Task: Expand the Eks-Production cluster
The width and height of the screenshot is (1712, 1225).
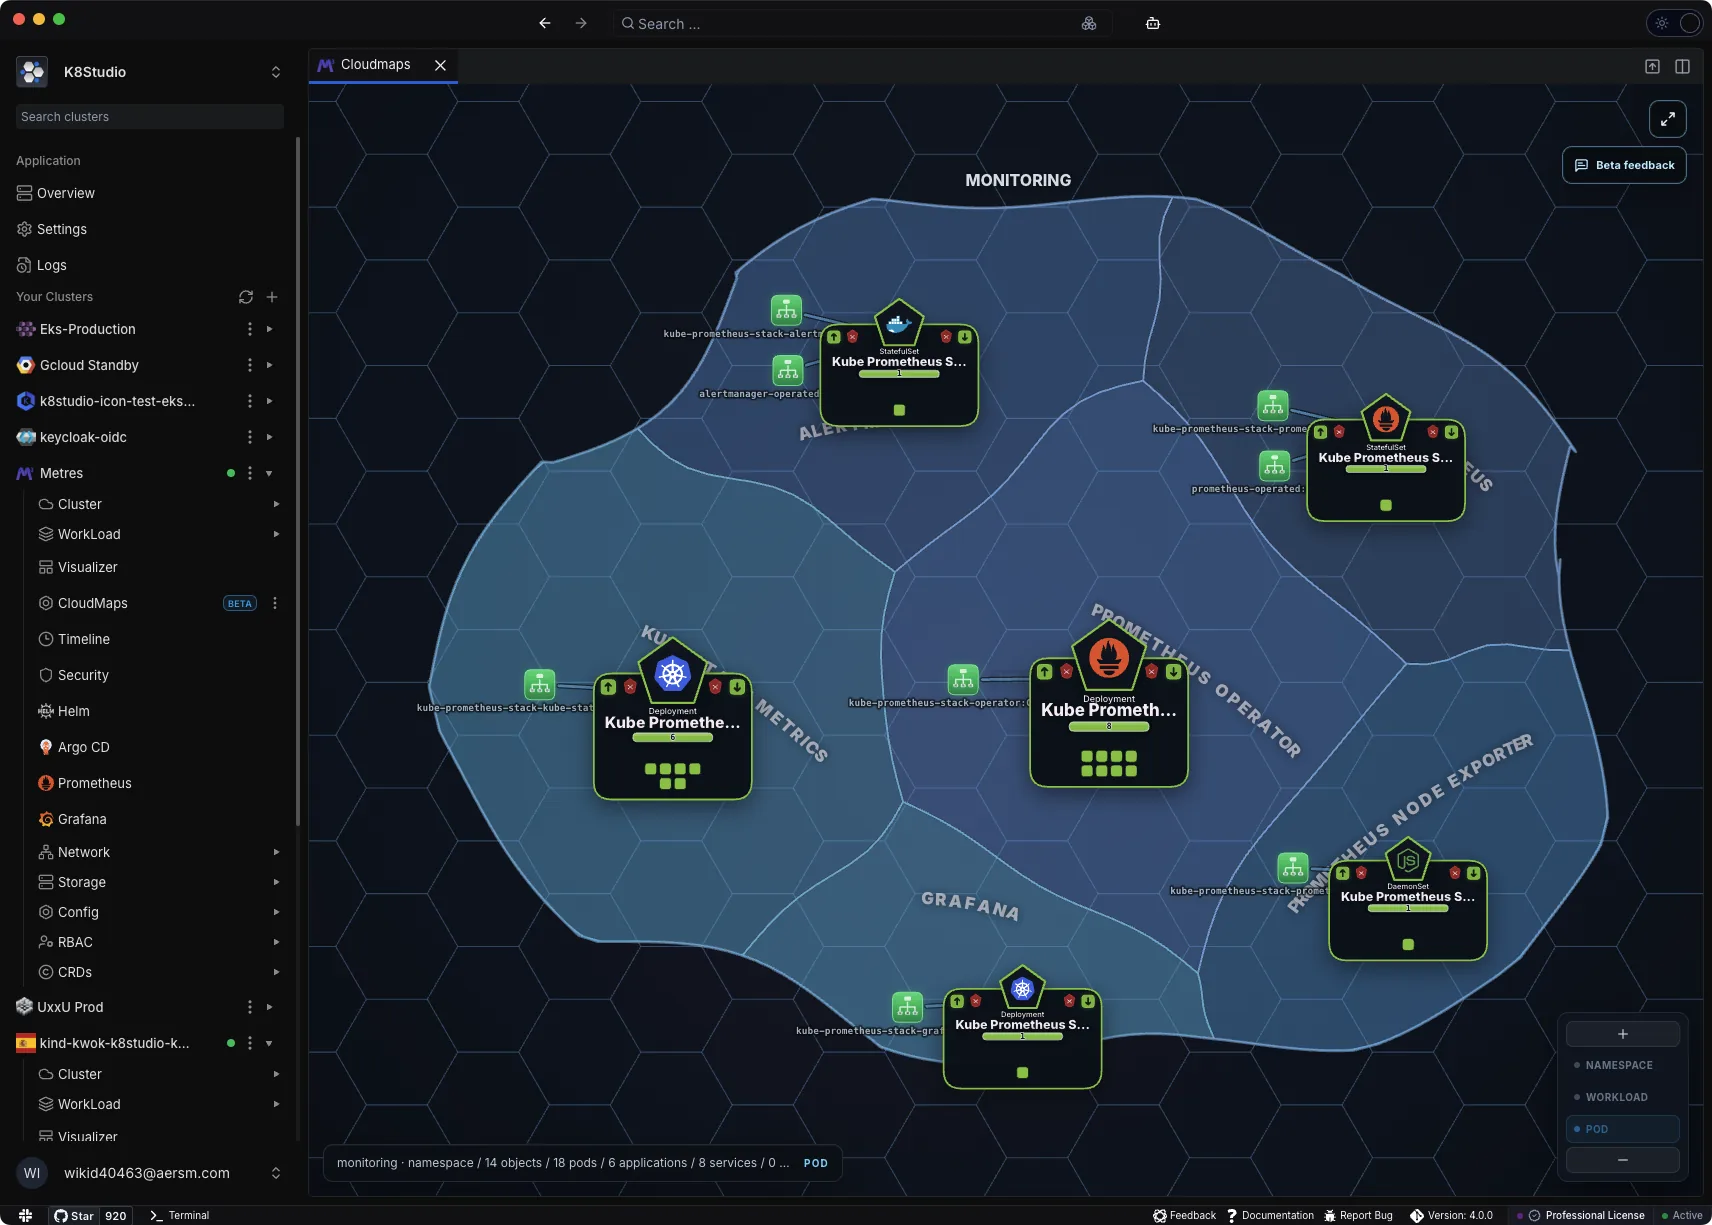Action: [x=269, y=329]
